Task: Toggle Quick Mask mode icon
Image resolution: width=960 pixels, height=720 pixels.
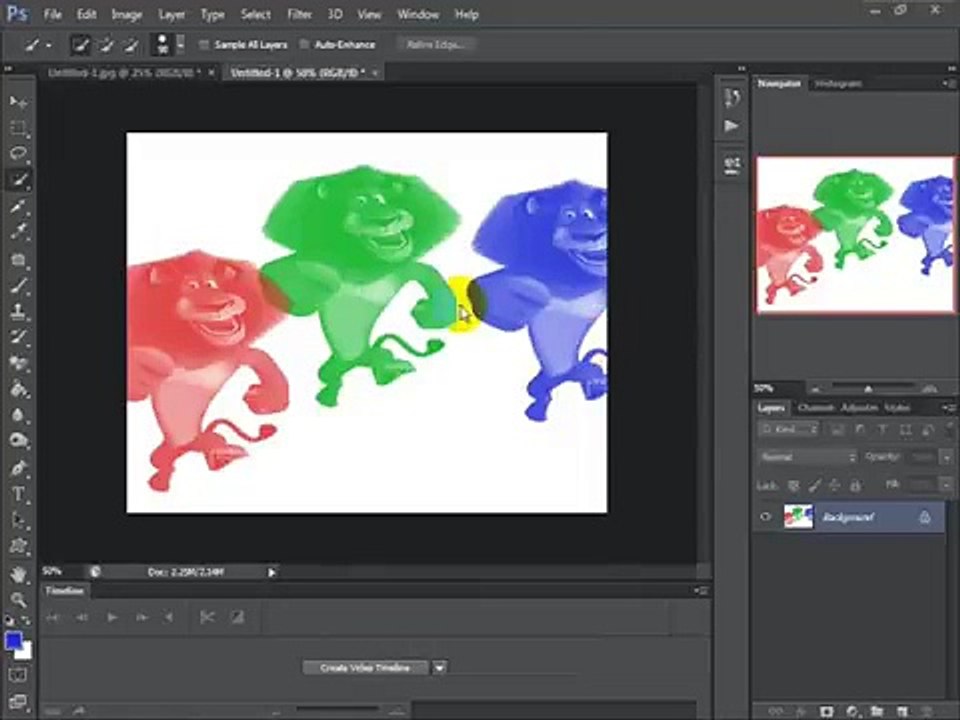Action: 18,675
